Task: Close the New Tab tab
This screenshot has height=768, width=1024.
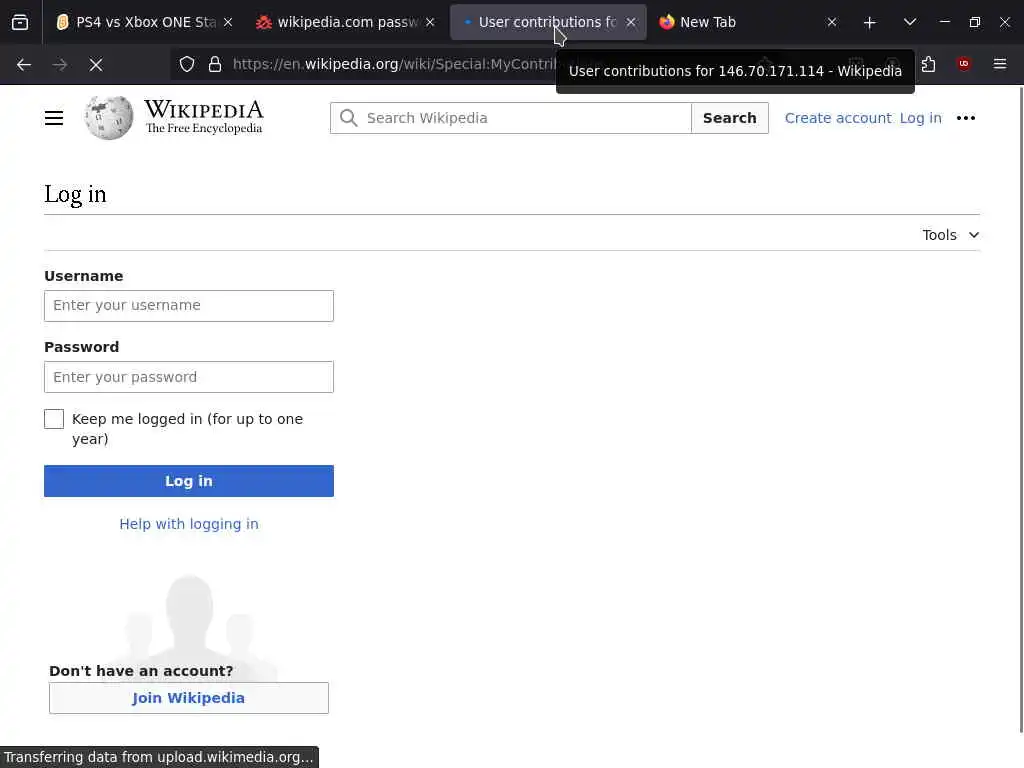Action: (x=832, y=22)
